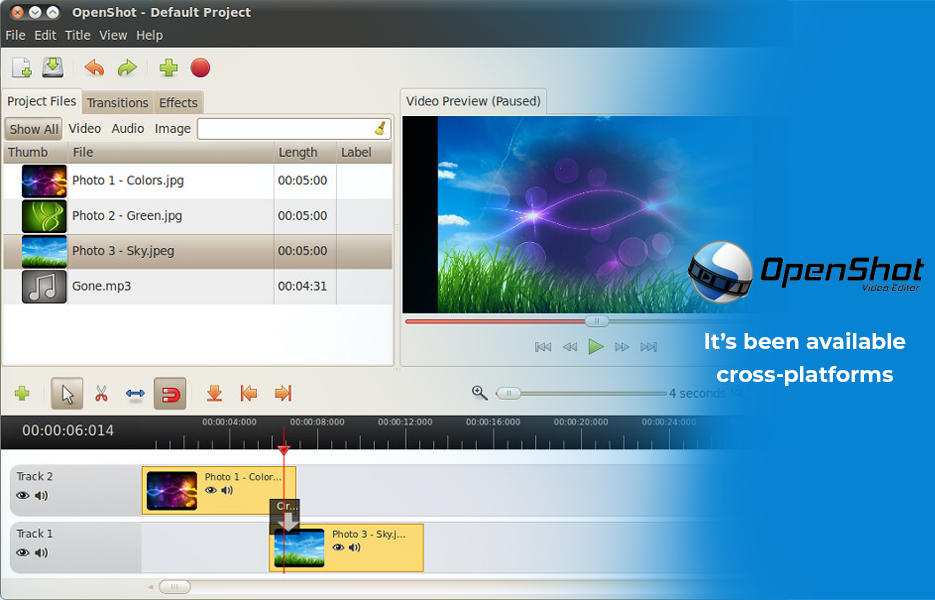Click the video preview seek slider handle

click(596, 321)
